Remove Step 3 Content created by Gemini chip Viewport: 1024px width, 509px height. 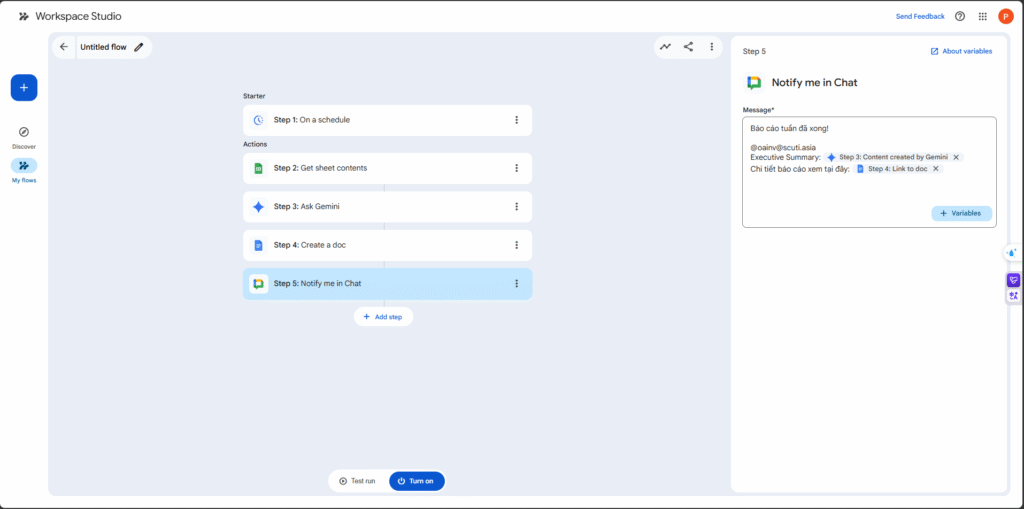pos(956,157)
